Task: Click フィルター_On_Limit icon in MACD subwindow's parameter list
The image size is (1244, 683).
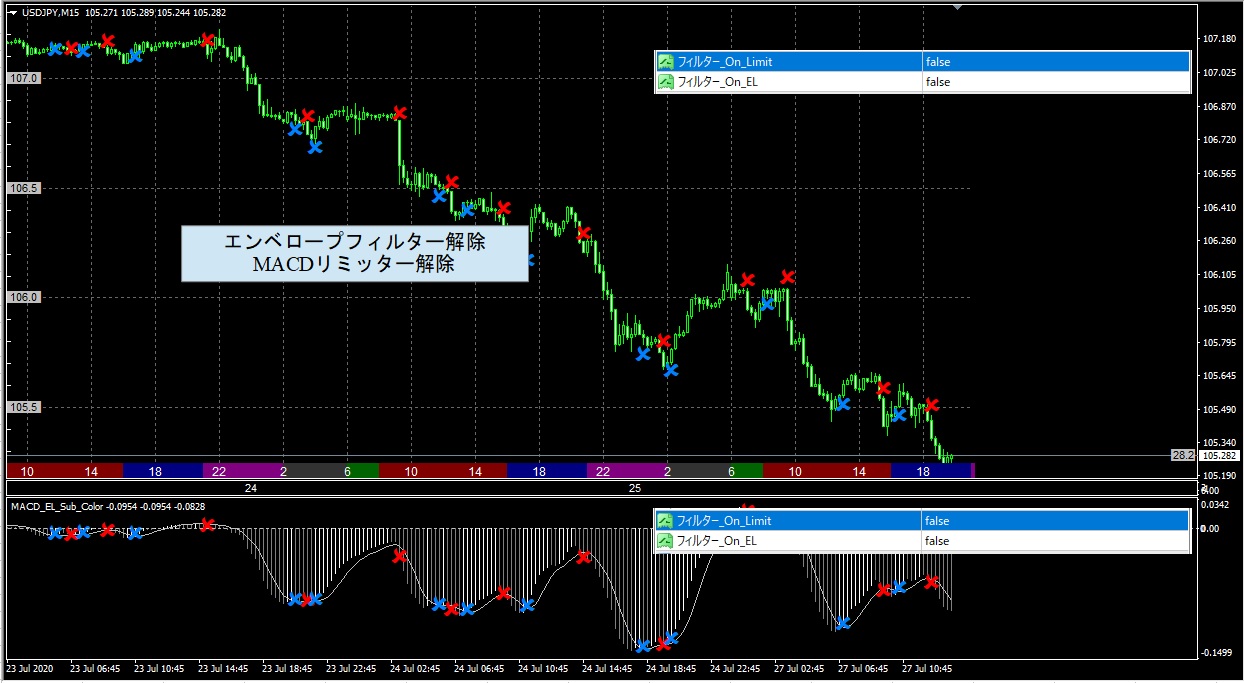Action: coord(666,521)
